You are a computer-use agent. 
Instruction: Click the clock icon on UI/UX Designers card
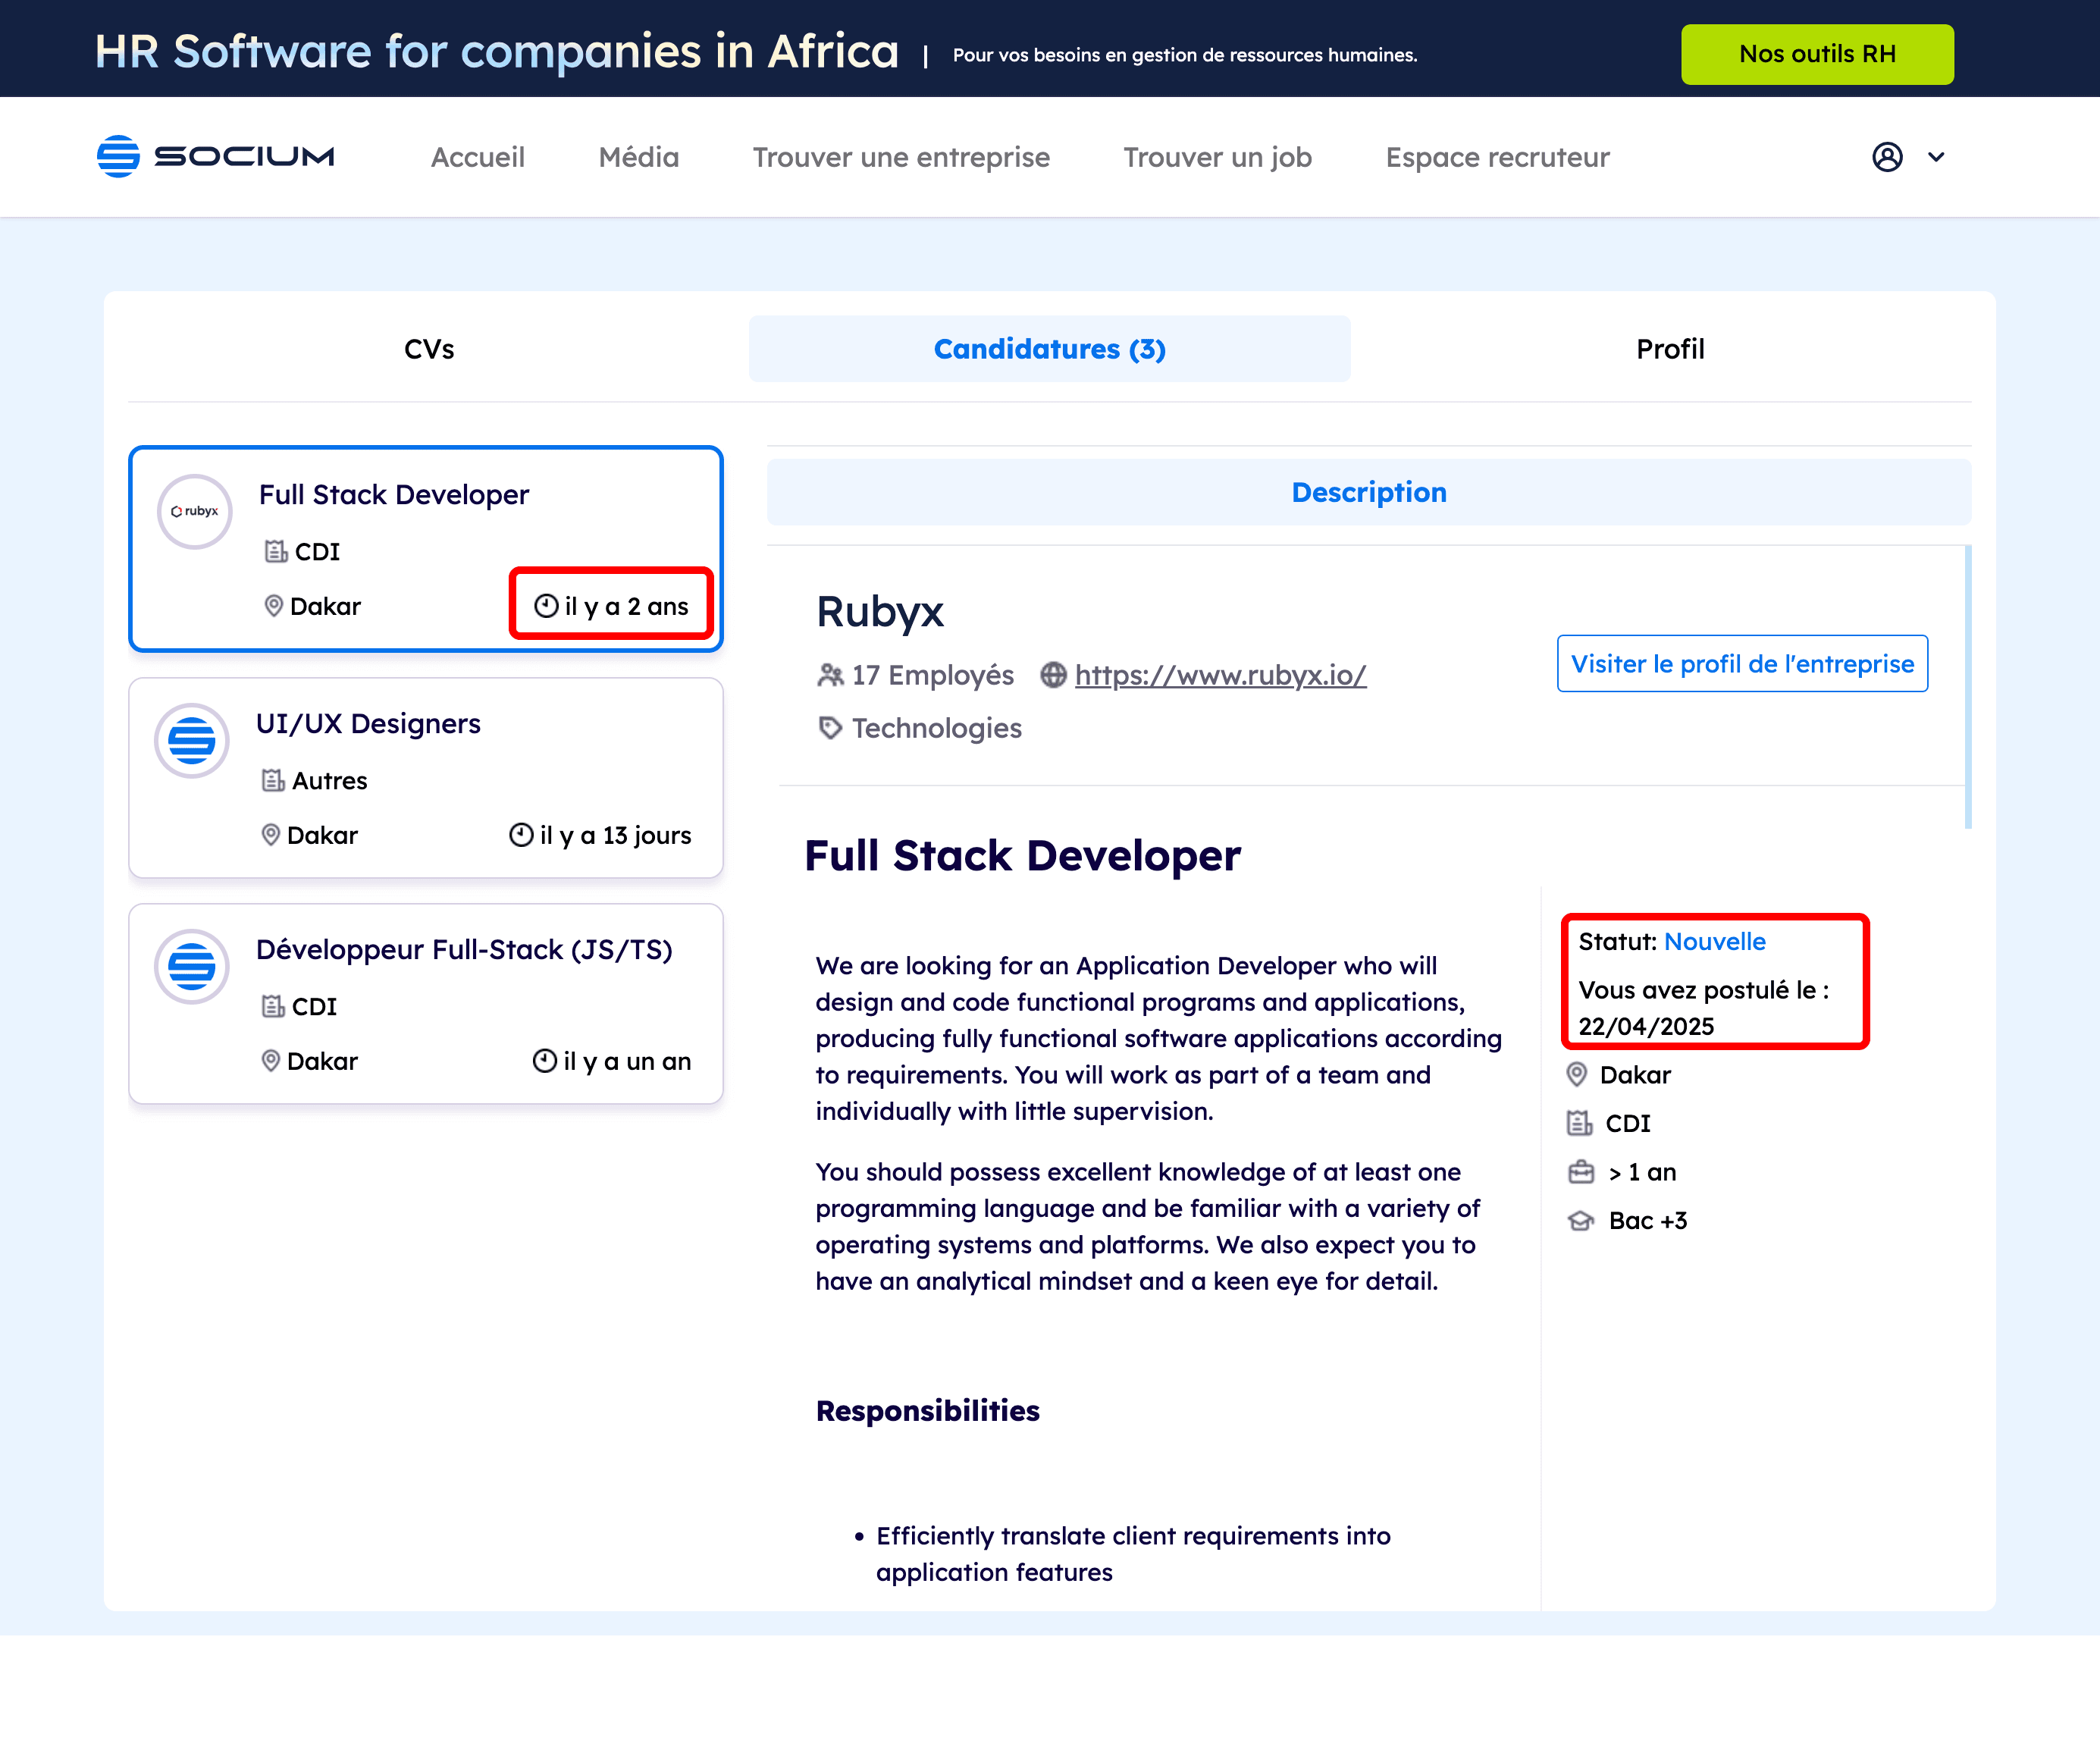pyautogui.click(x=519, y=834)
